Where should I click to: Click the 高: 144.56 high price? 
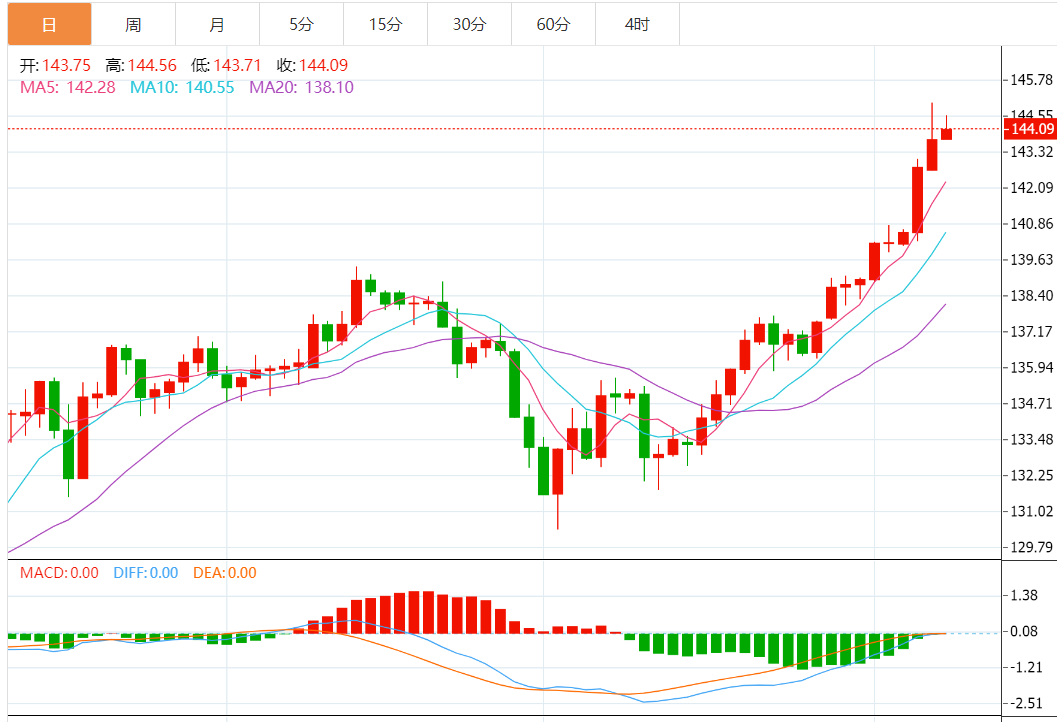click(141, 65)
